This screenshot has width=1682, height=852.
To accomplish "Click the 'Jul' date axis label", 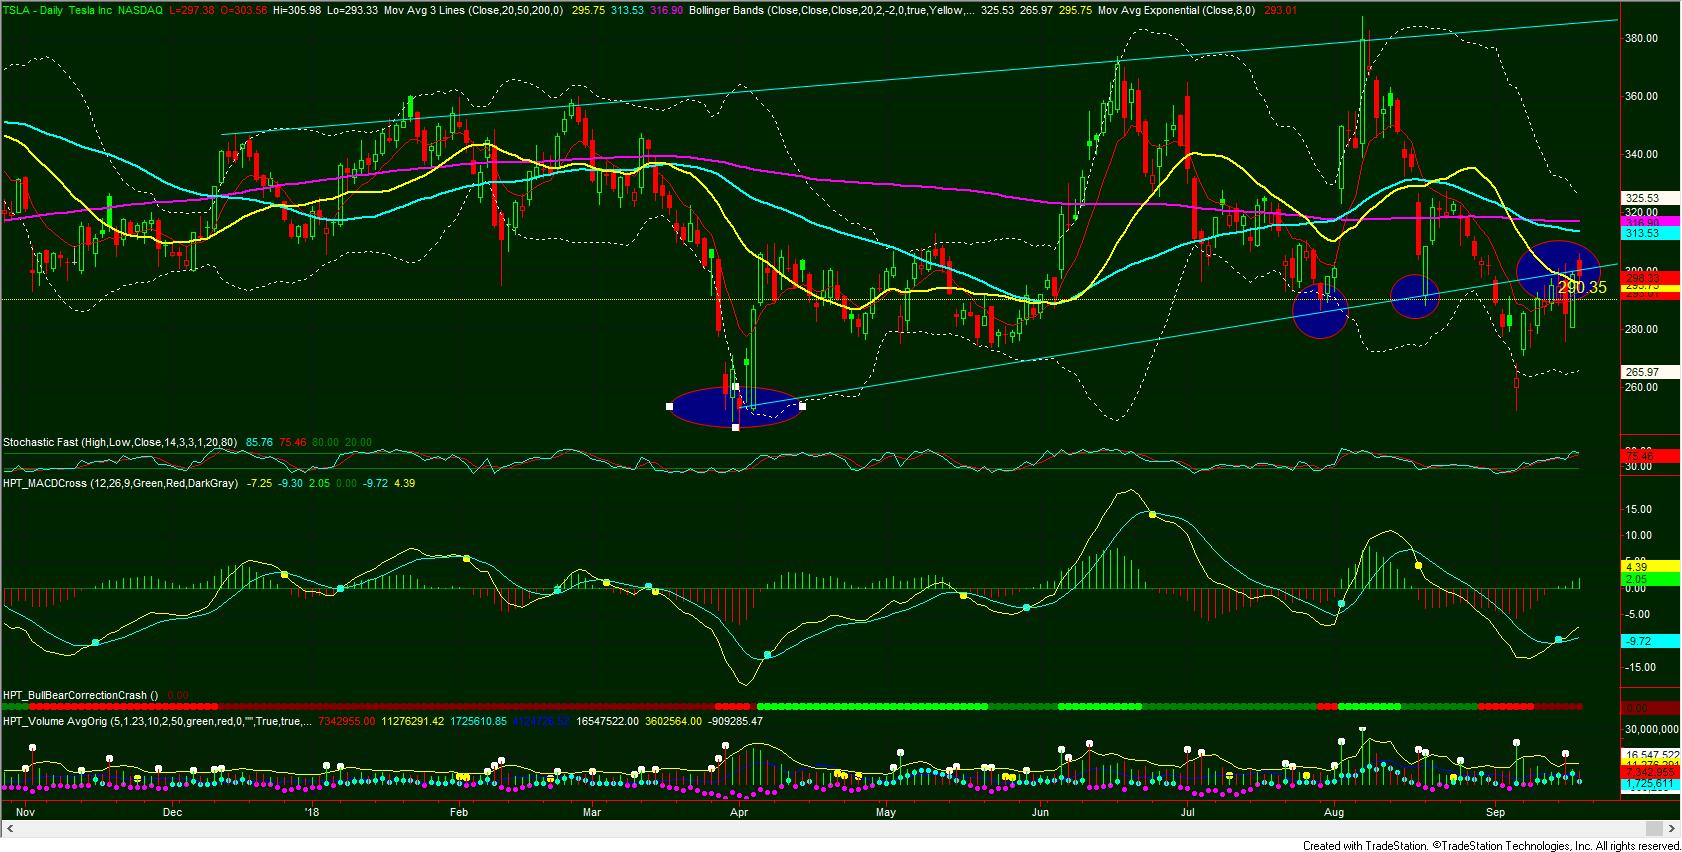I will 1188,812.
